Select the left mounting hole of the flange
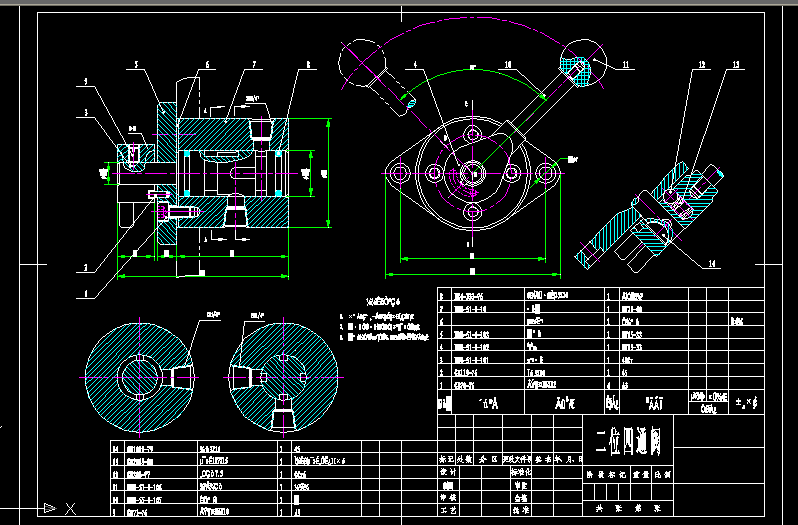 (399, 174)
